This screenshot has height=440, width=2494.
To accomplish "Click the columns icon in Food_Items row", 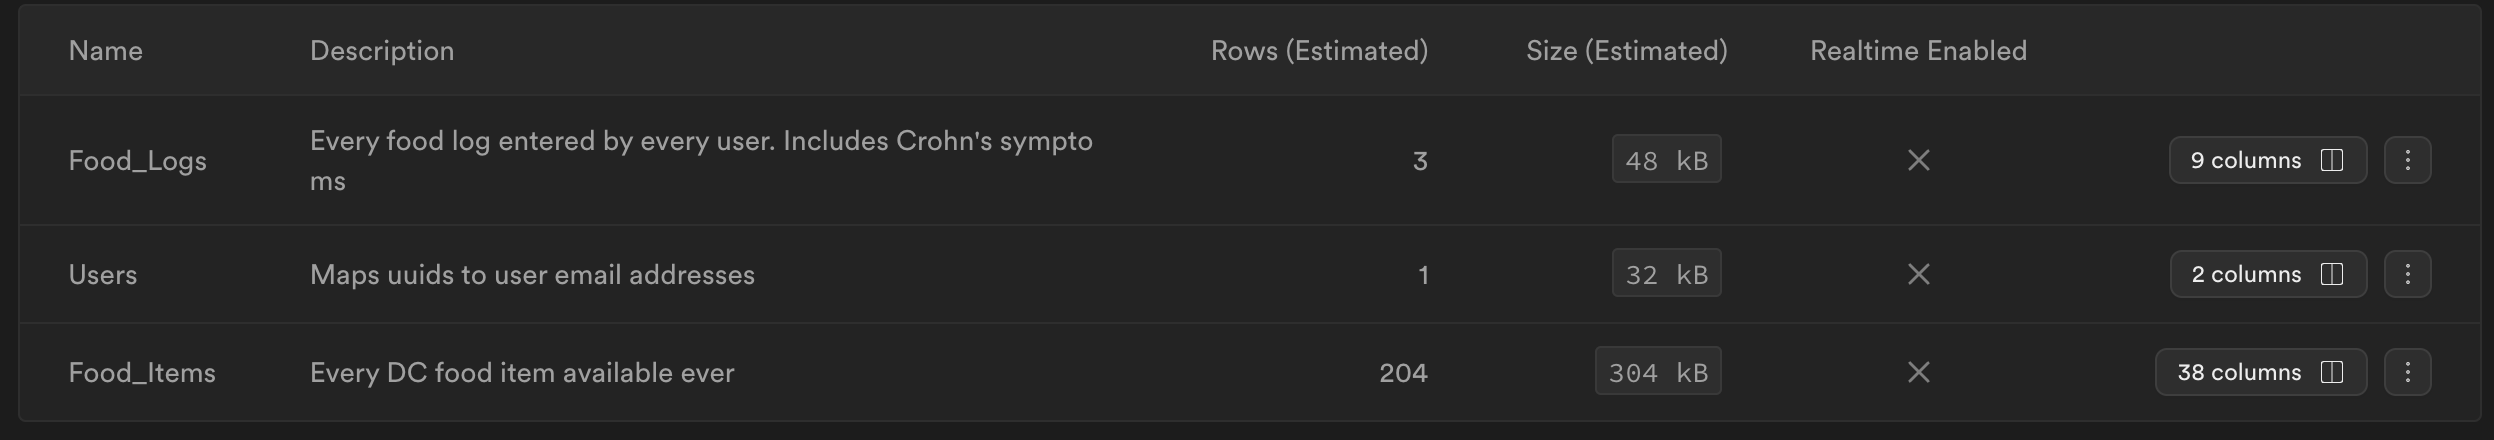I will tap(2332, 372).
